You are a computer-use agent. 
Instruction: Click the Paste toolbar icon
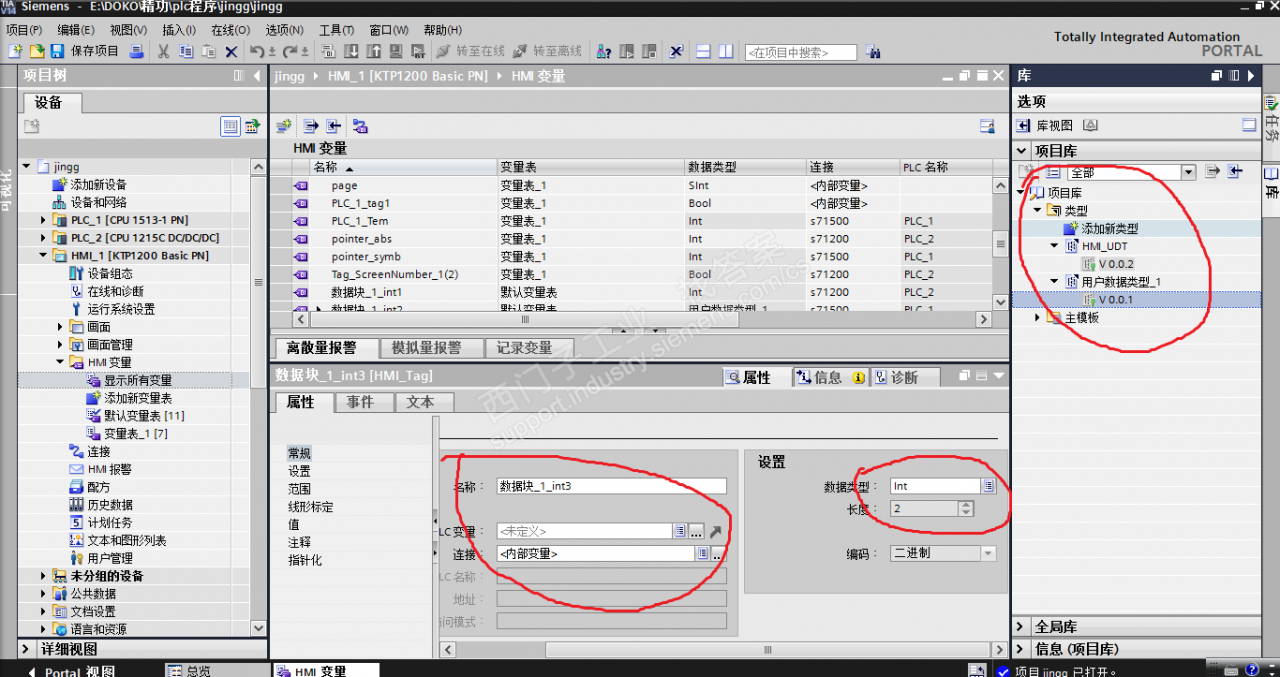(209, 51)
